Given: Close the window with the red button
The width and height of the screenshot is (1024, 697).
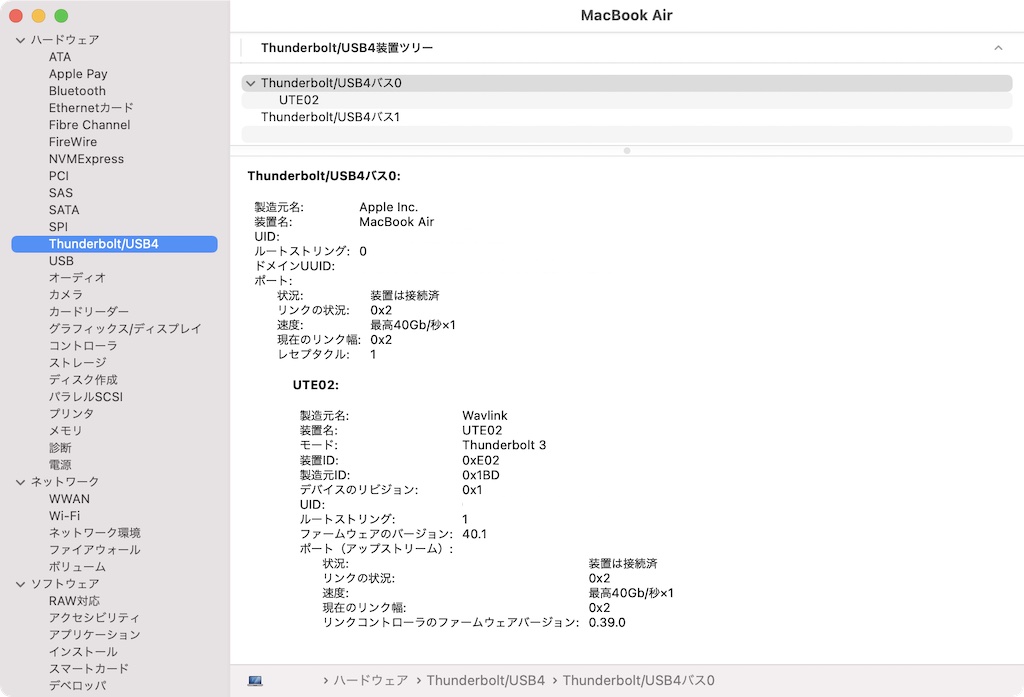Looking at the screenshot, I should tap(16, 16).
